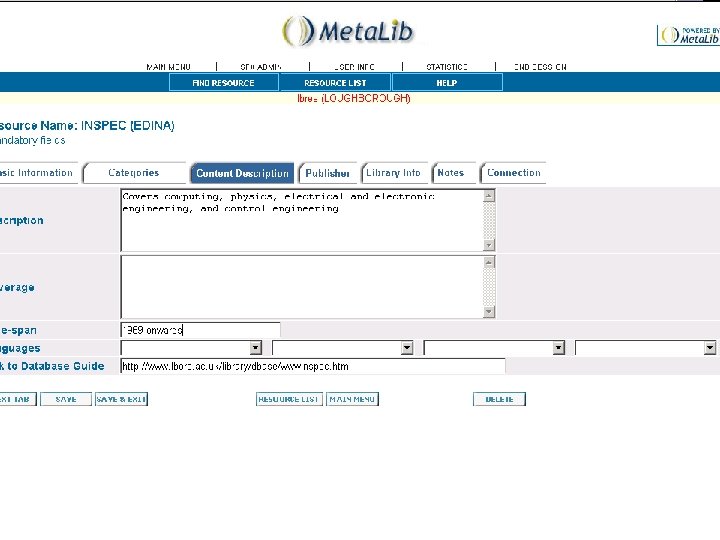Click the Time-span input field
Viewport: 720px width, 540px height.
(x=200, y=330)
